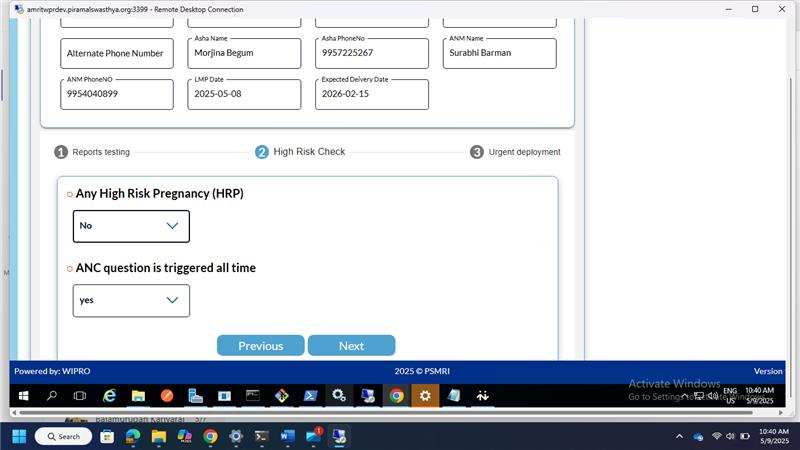Image resolution: width=800 pixels, height=450 pixels.
Task: Open OneDrive cloud icon in local tray
Action: click(x=698, y=437)
